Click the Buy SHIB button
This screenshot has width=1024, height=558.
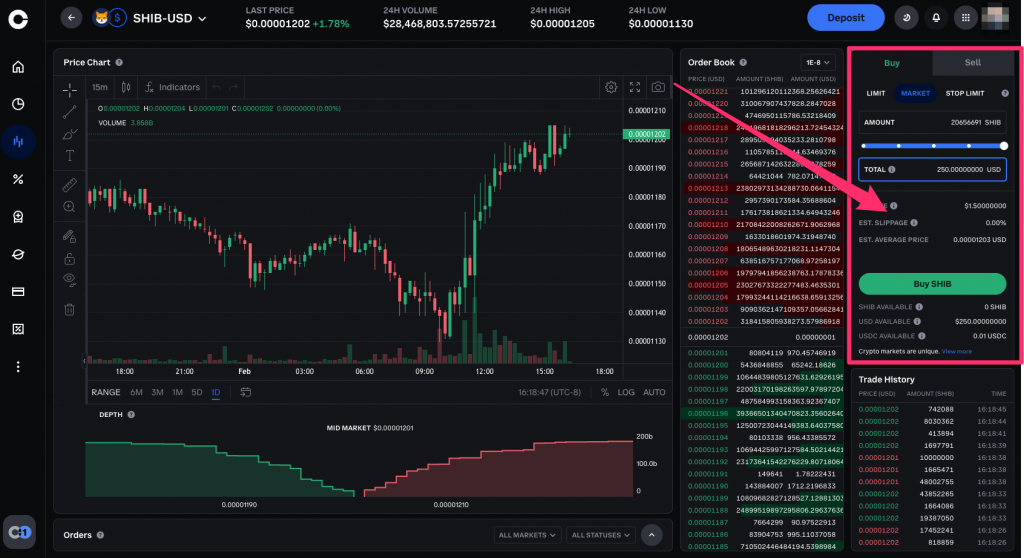coord(932,284)
